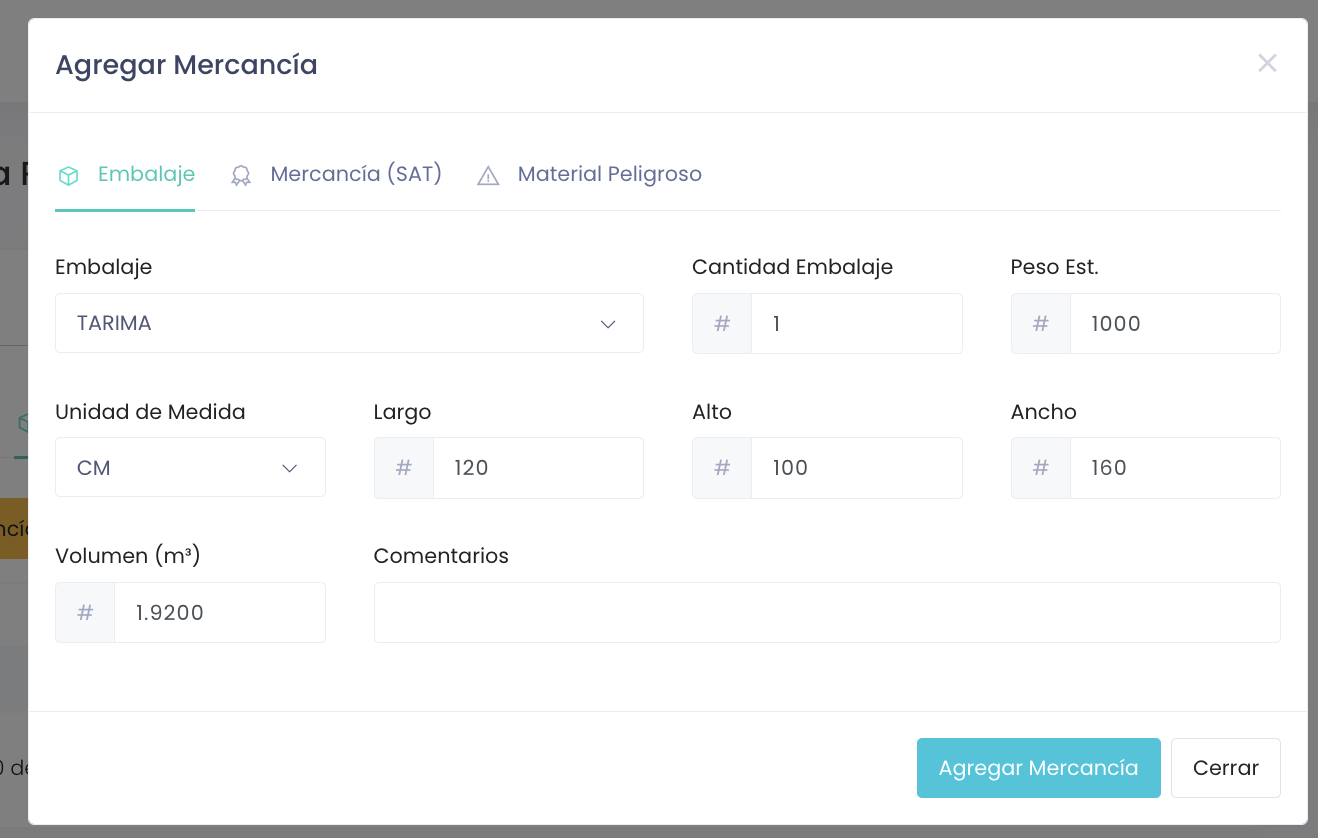The height and width of the screenshot is (838, 1318).
Task: Click the warning triangle icon for Material Peligroso
Action: coord(487,175)
